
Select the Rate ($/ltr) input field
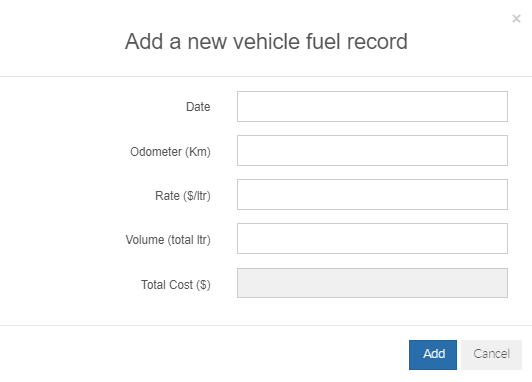coord(372,194)
